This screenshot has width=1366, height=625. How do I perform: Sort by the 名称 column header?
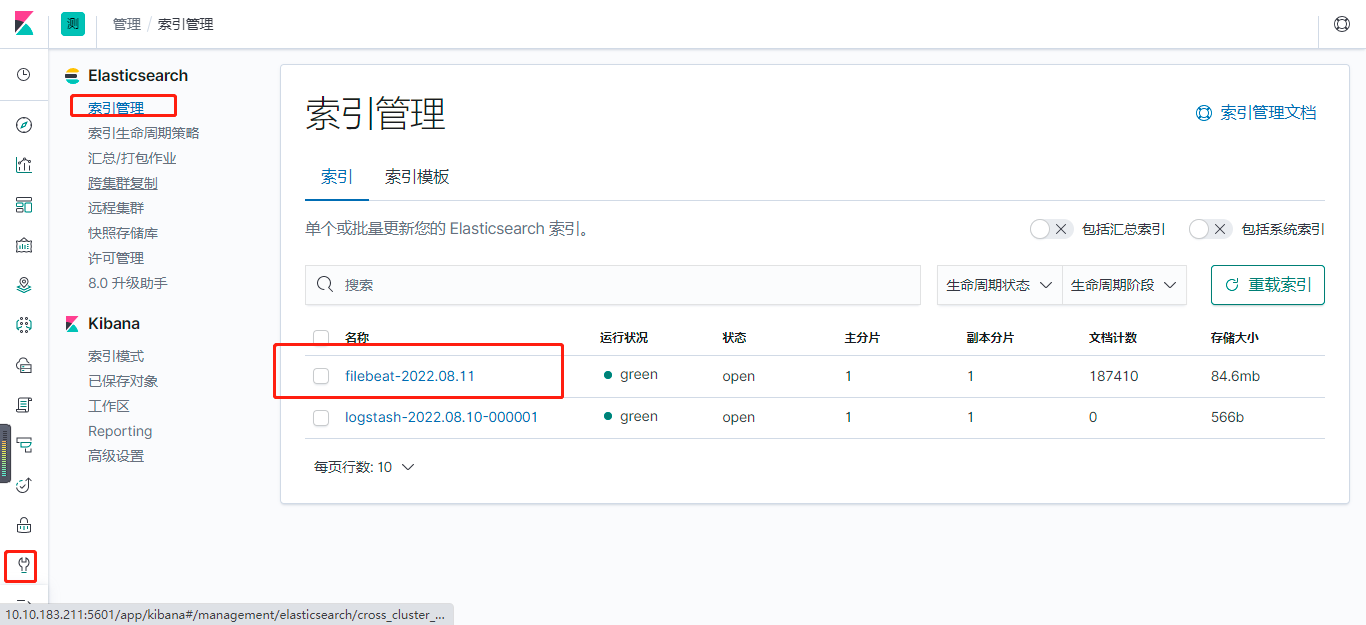point(357,338)
